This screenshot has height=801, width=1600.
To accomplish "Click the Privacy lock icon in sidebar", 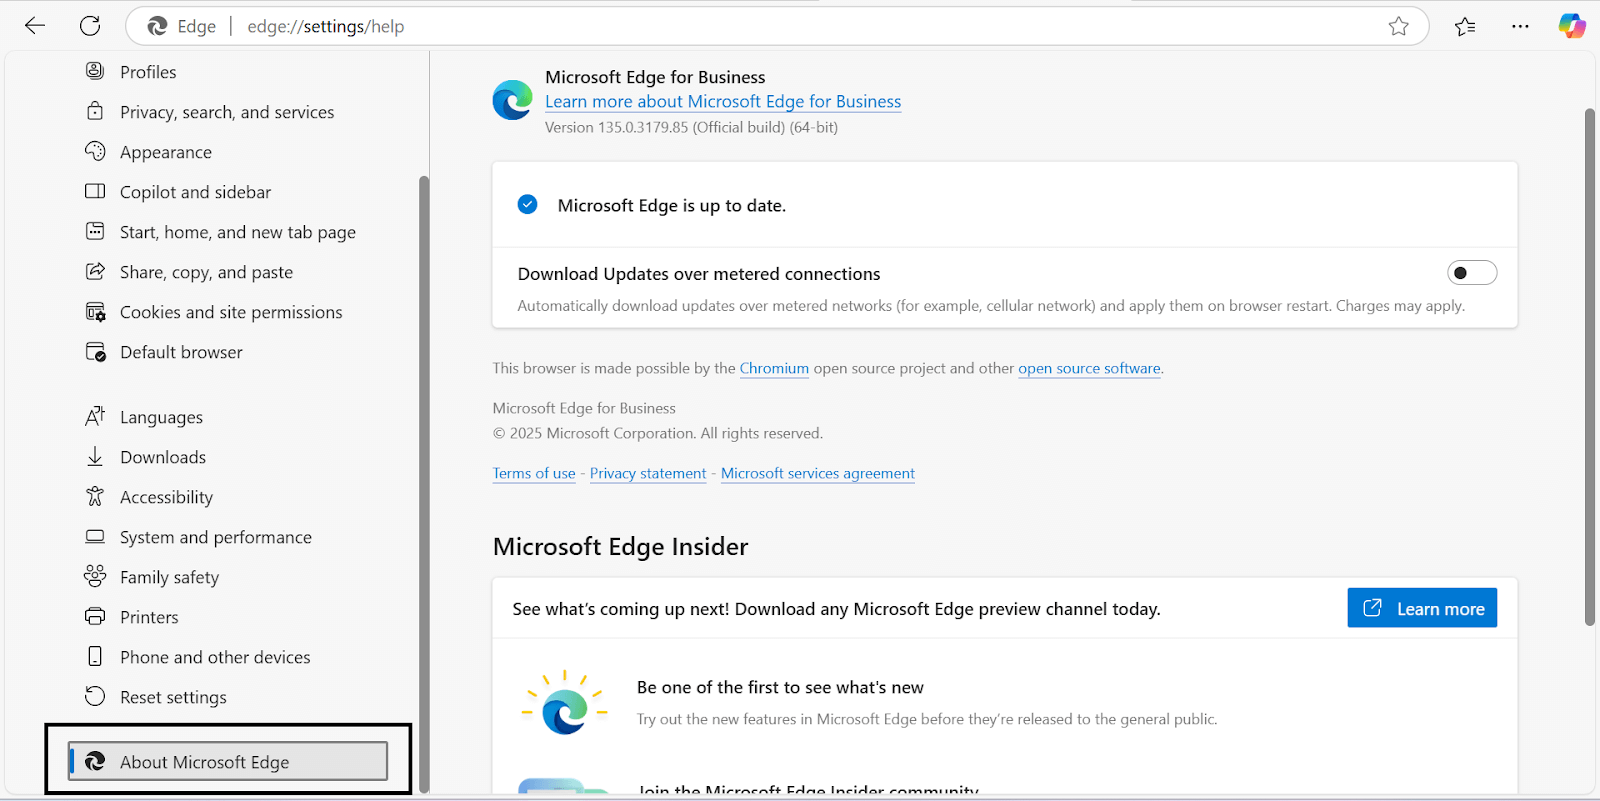I will coord(95,111).
